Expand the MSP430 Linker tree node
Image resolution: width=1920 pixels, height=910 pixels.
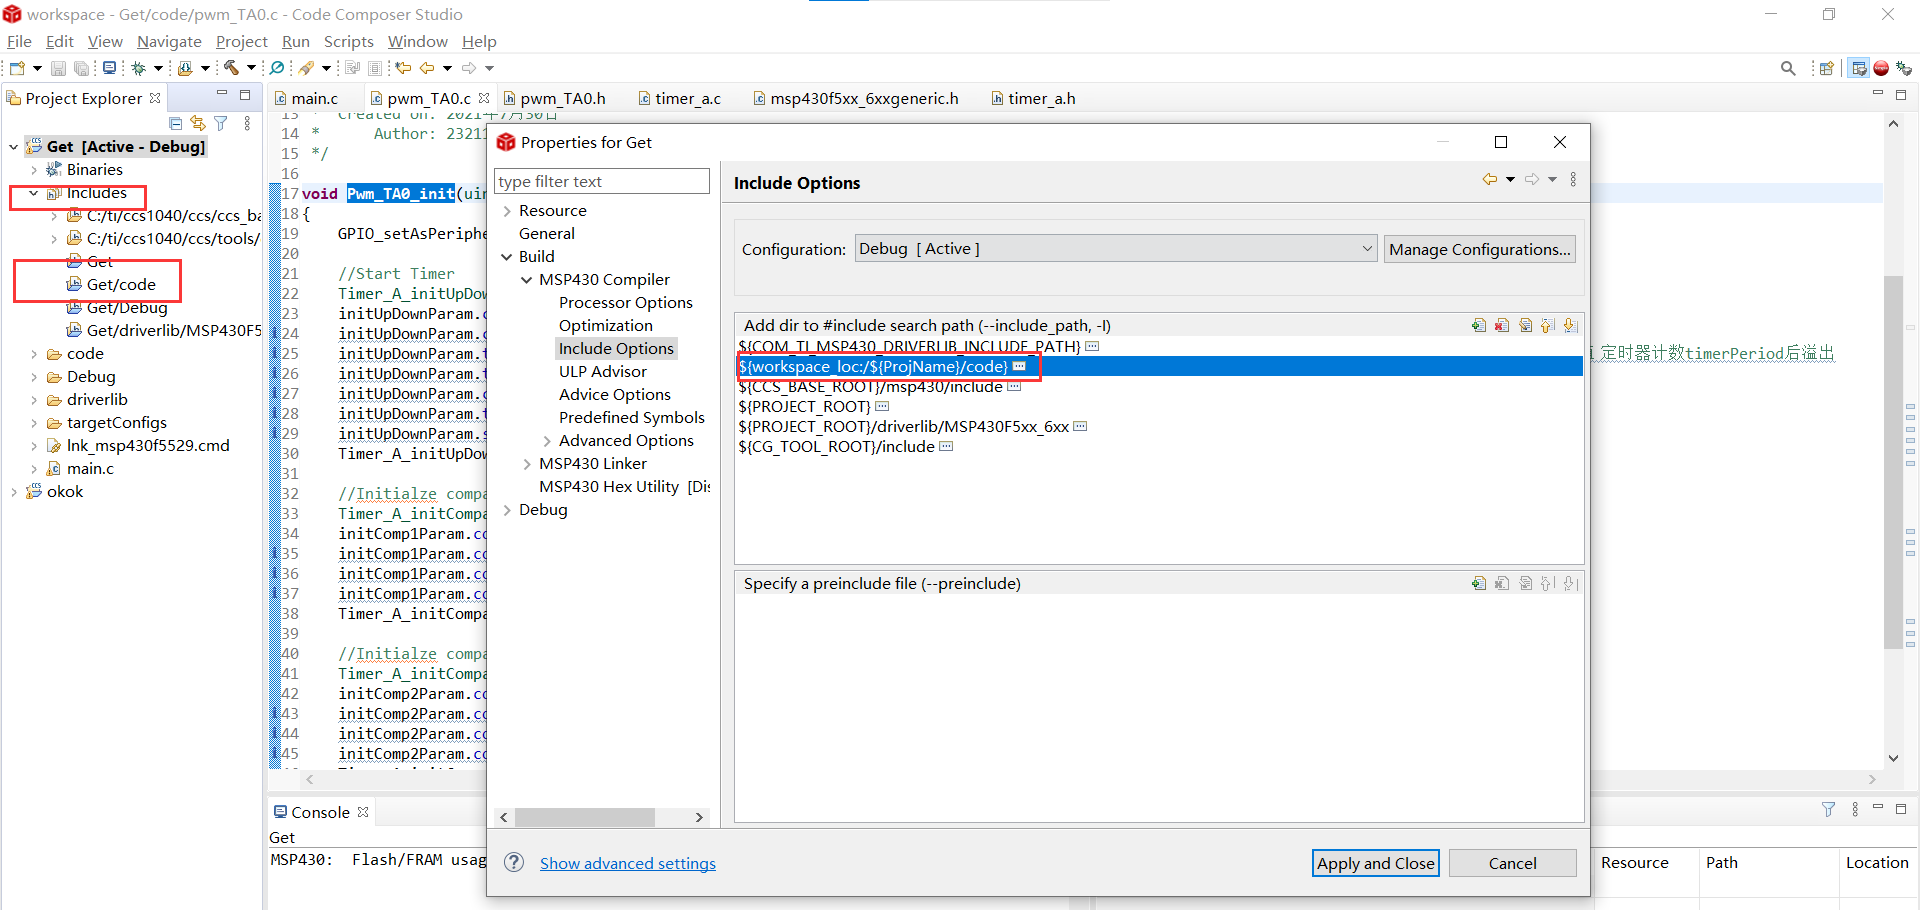coord(528,463)
